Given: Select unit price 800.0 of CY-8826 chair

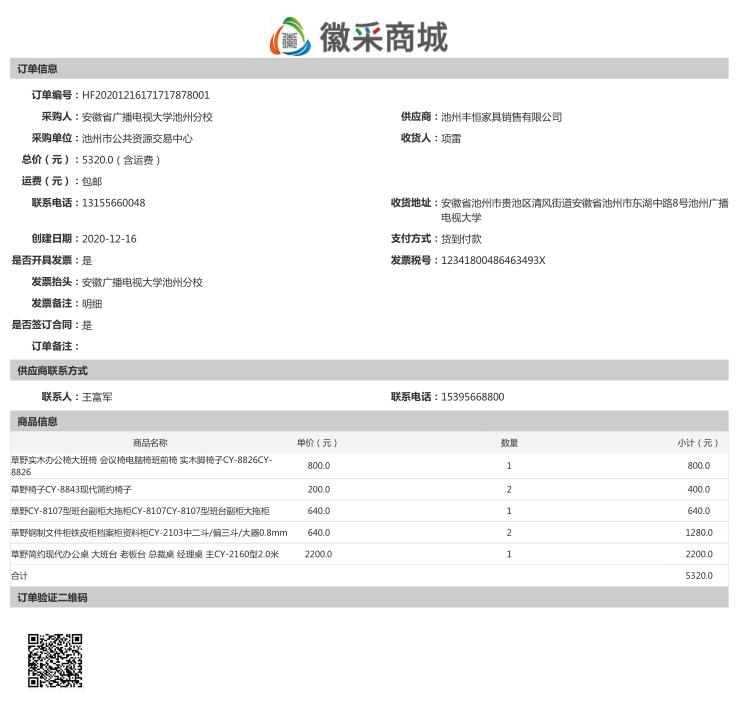Looking at the screenshot, I should [x=319, y=466].
